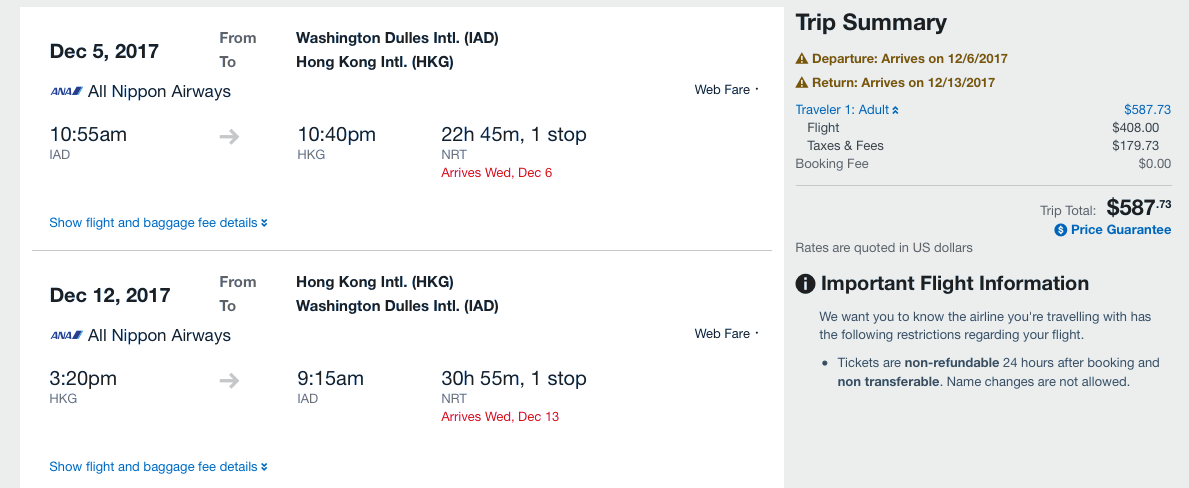Open the Web Fare info on the Dec 12 flight
The width and height of the screenshot is (1189, 488).
pos(726,334)
